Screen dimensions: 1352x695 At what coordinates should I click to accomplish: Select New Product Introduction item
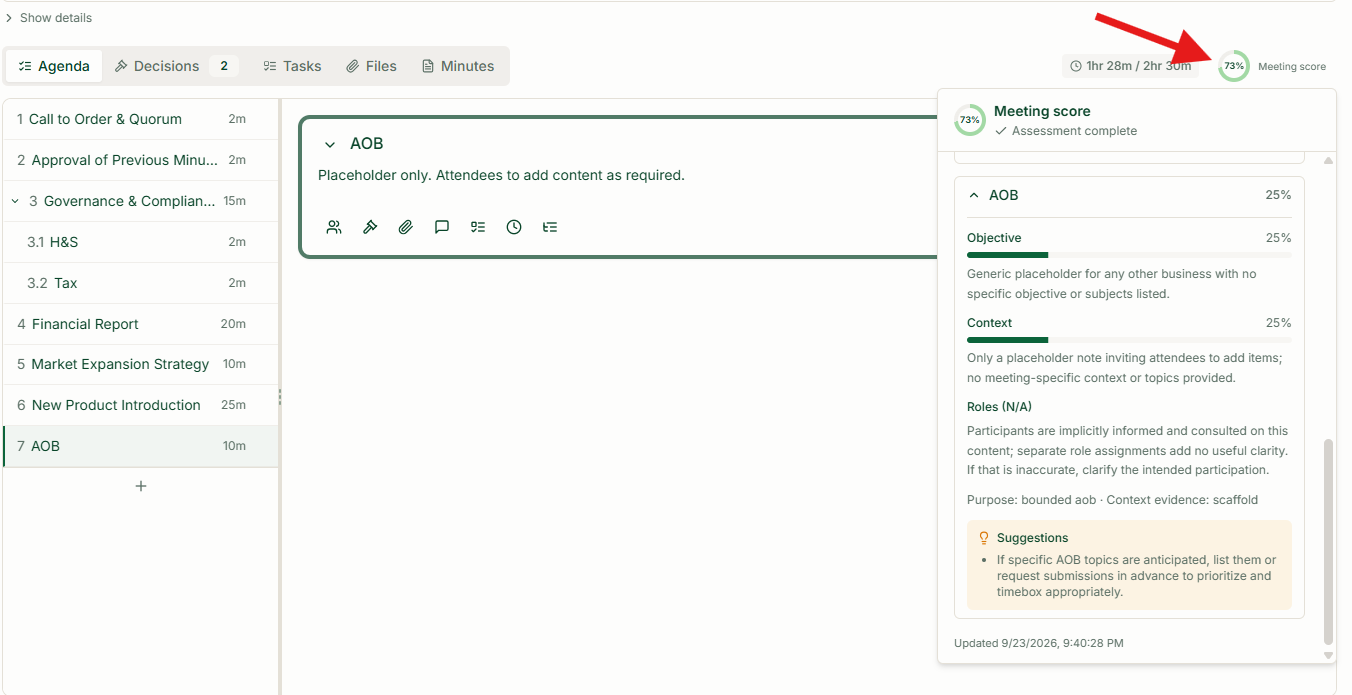pos(141,405)
